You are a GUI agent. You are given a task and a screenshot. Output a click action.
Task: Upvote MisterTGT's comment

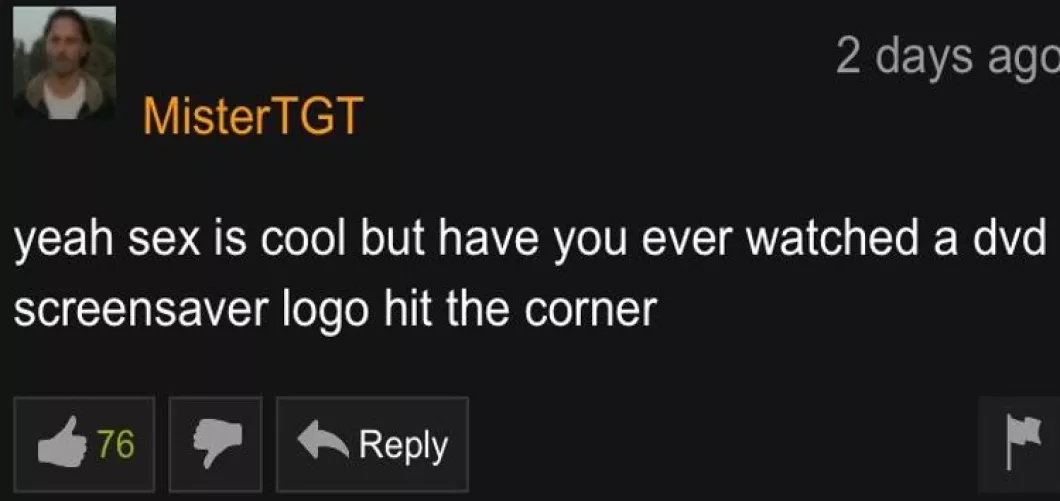tap(85, 444)
